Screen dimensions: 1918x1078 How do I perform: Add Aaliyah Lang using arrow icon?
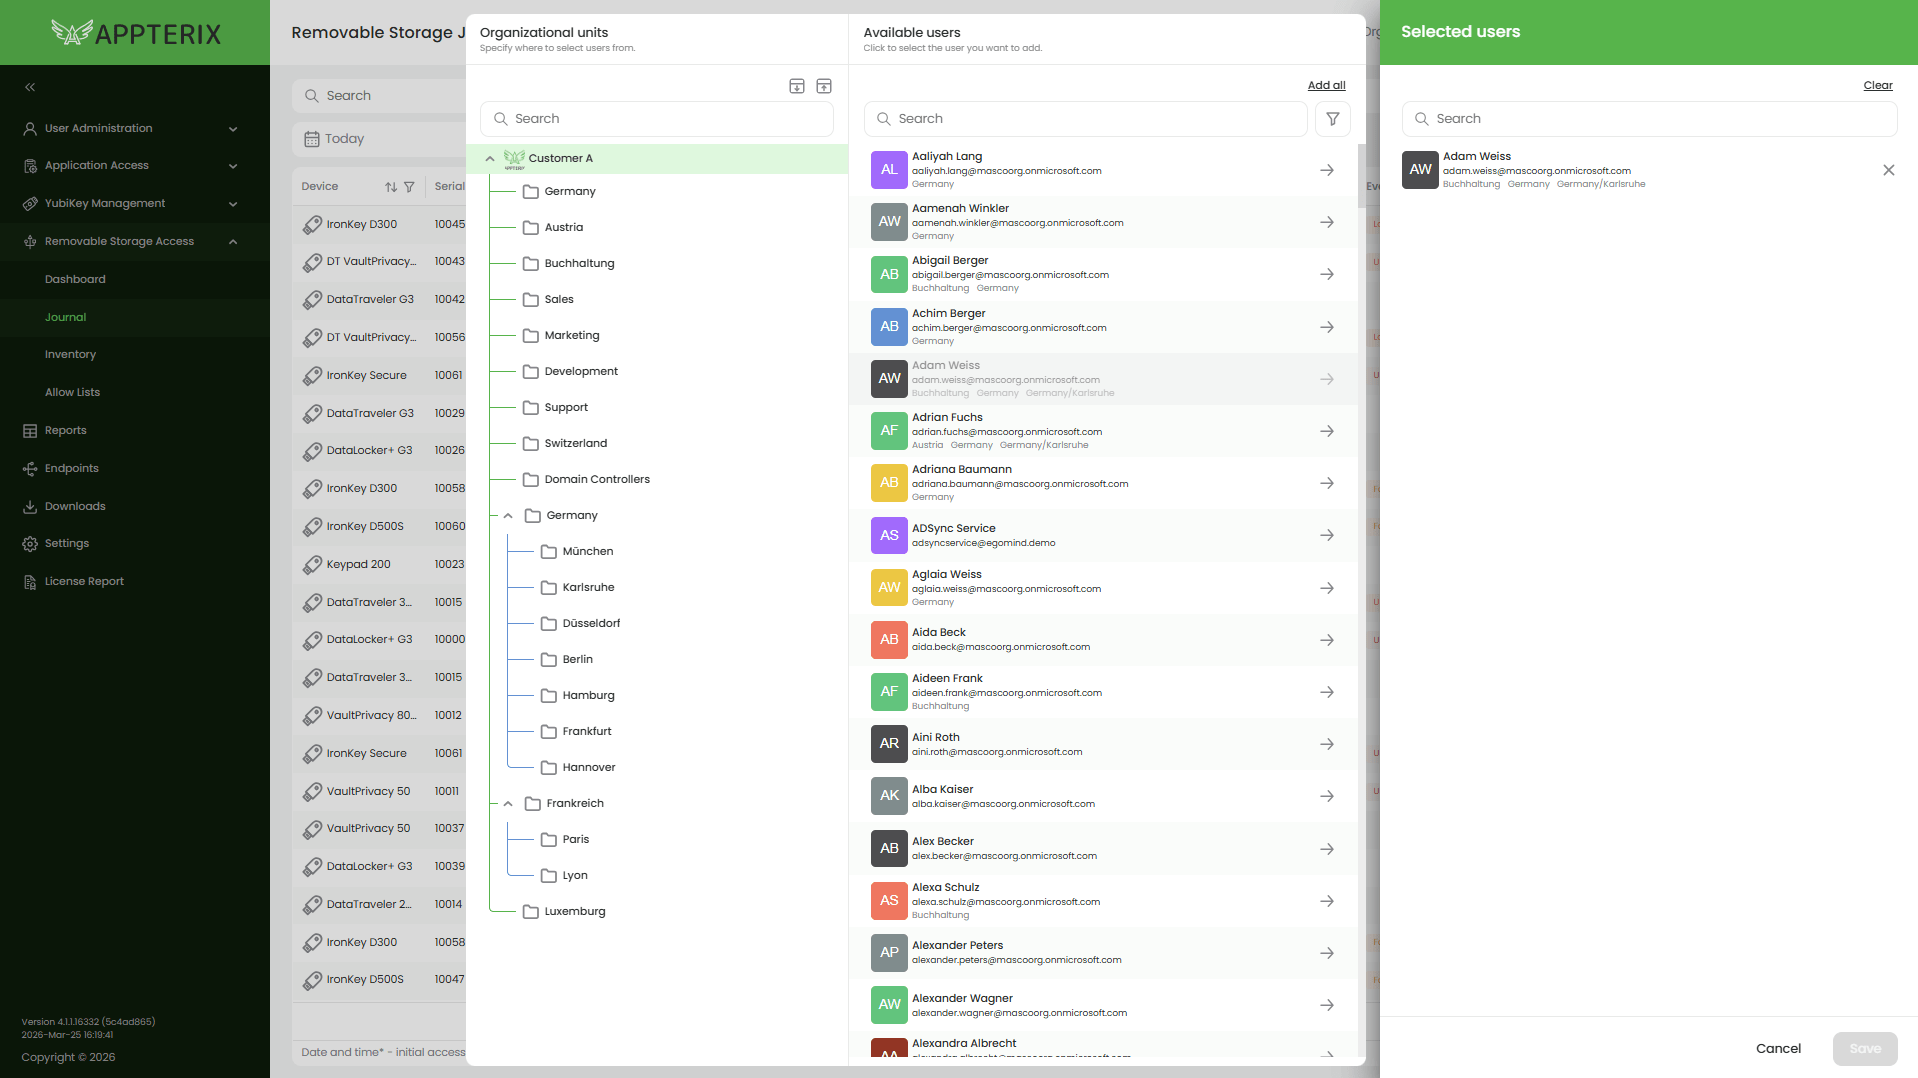(x=1326, y=170)
